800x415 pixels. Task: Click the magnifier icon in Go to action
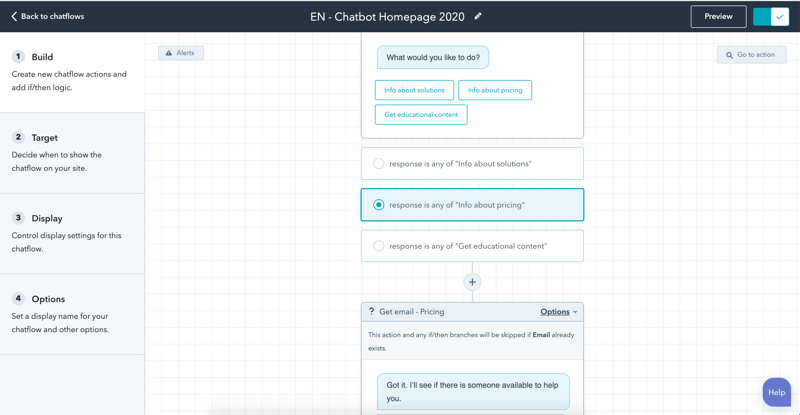click(730, 55)
